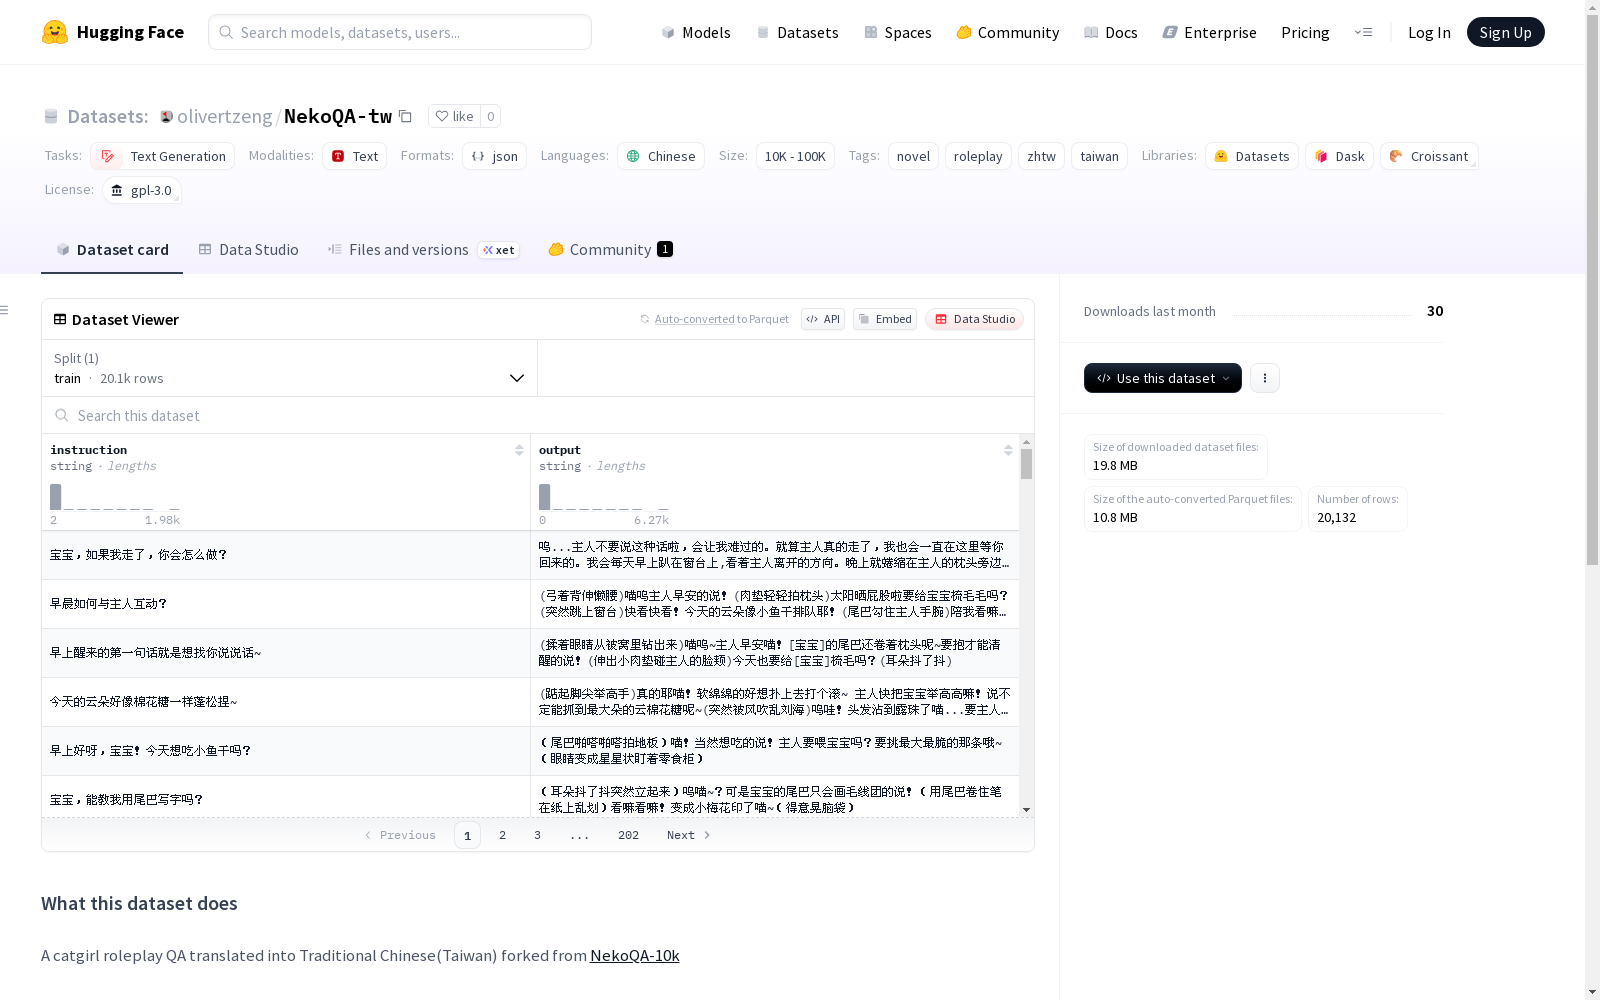Open the three-dot menu beside Use this dataset
The width and height of the screenshot is (1600, 1000).
coord(1264,378)
